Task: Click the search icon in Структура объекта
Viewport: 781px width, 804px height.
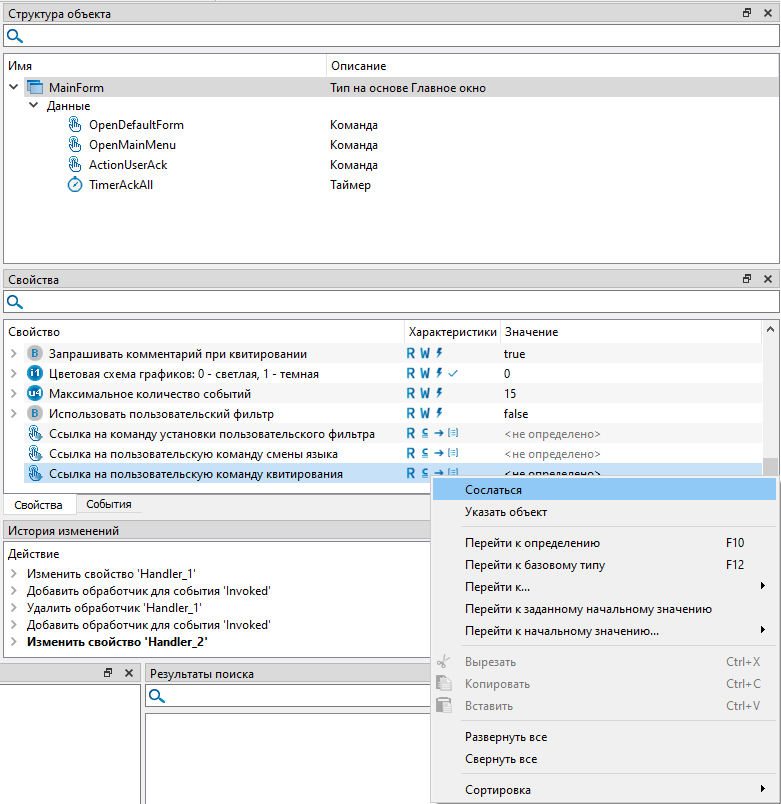Action: 15,37
